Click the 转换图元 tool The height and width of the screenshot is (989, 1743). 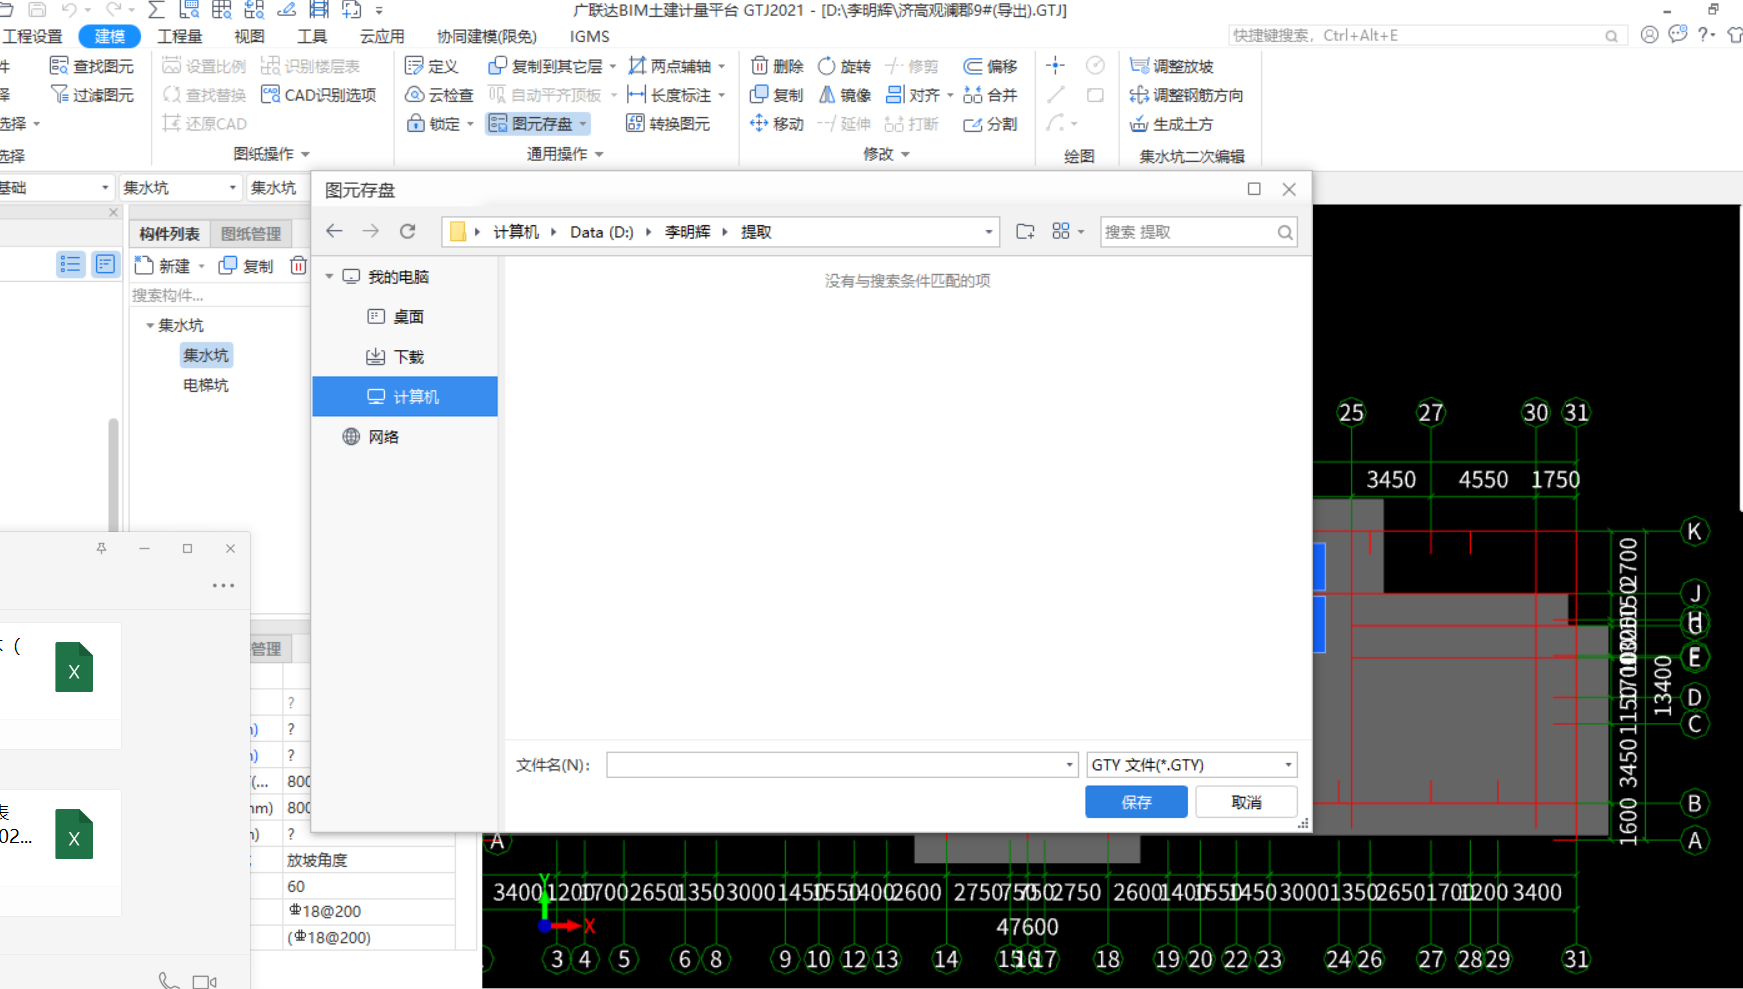click(x=667, y=124)
